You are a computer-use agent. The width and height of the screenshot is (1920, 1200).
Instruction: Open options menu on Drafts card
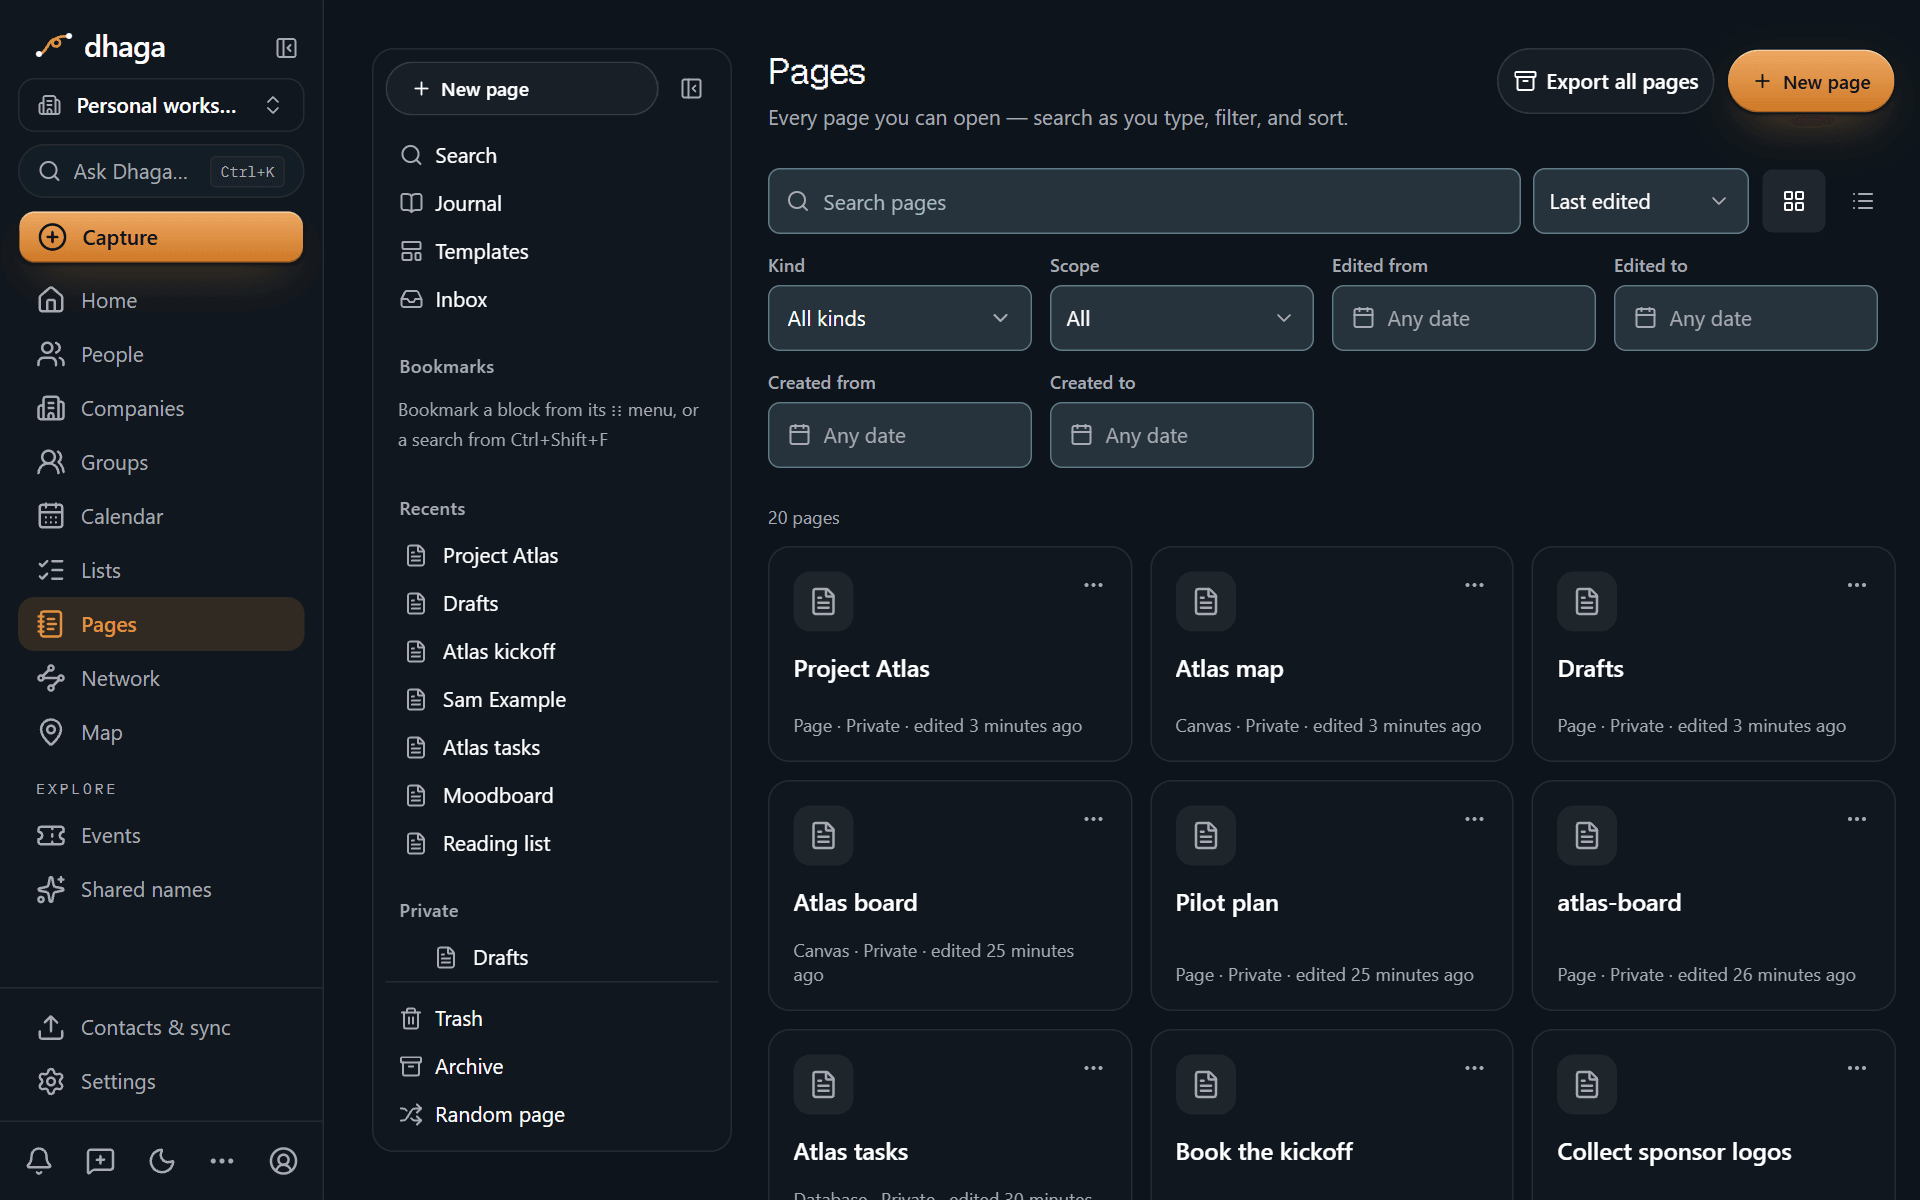[x=1857, y=585]
